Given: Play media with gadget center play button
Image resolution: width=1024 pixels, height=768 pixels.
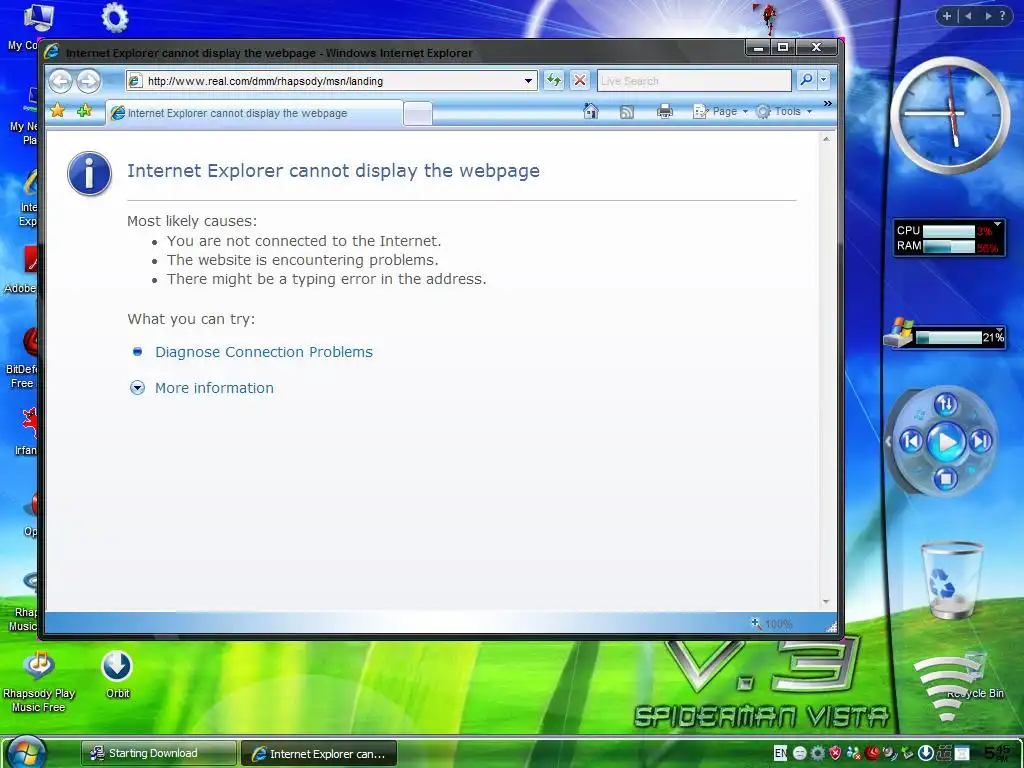Looking at the screenshot, I should [x=946, y=442].
